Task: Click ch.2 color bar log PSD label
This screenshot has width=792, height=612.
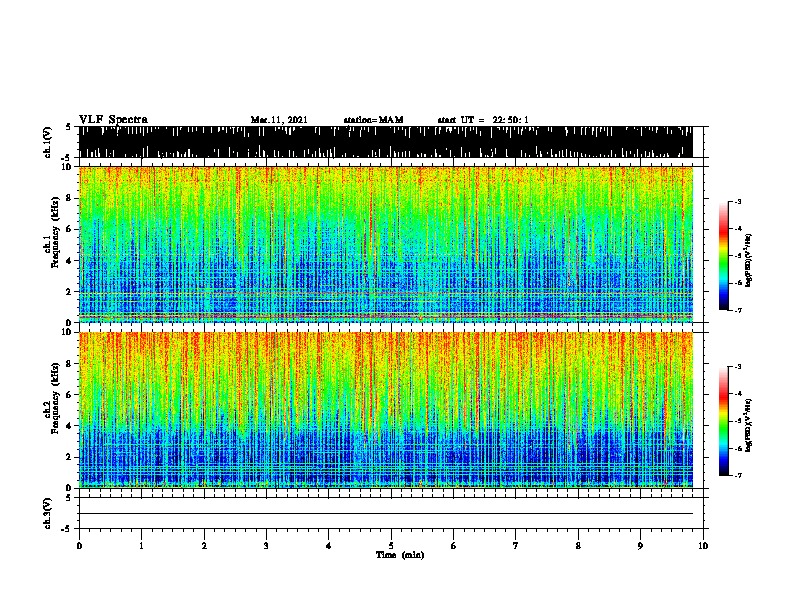Action: click(x=748, y=425)
